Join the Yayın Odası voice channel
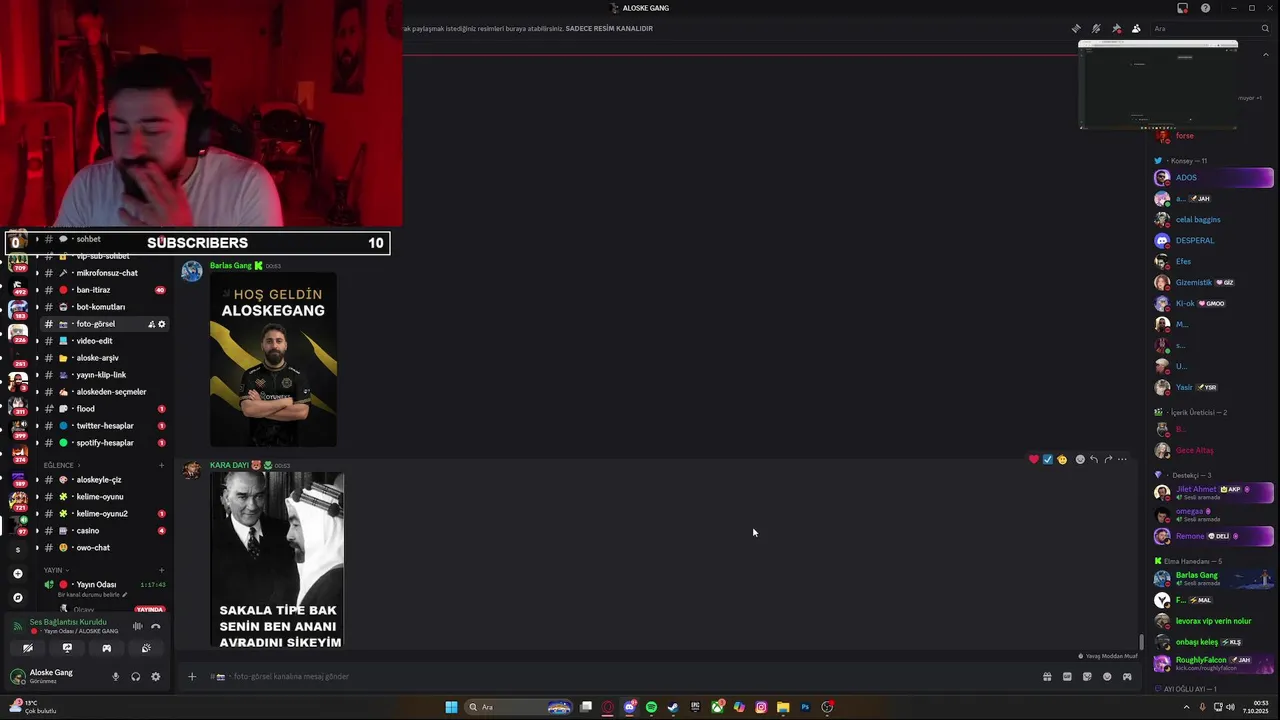 point(104,585)
